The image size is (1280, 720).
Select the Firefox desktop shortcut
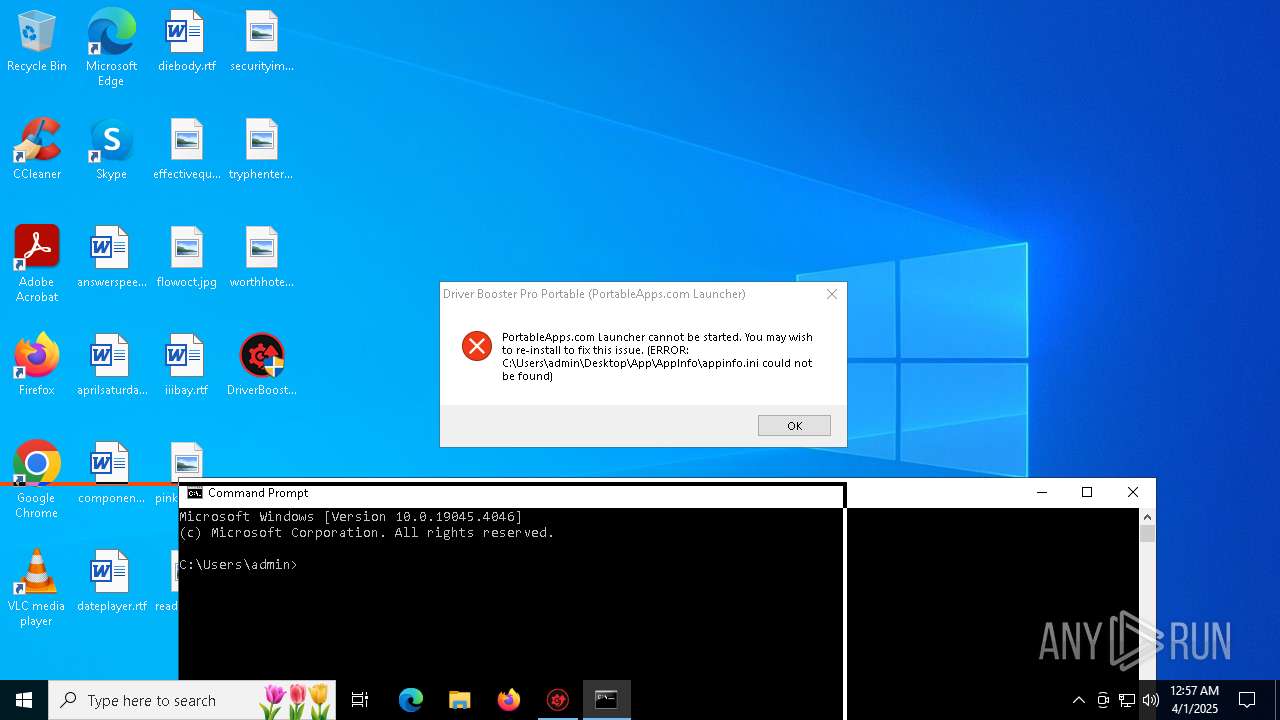(37, 365)
